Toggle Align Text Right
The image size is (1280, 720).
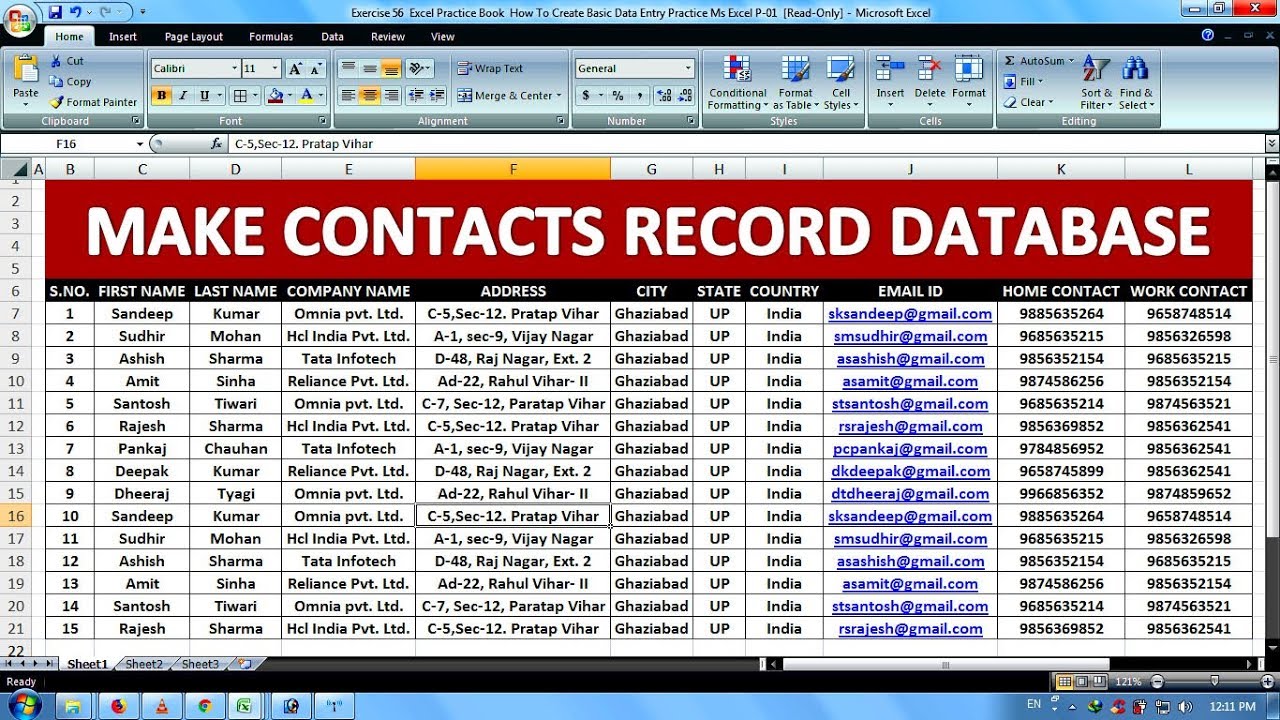[391, 96]
